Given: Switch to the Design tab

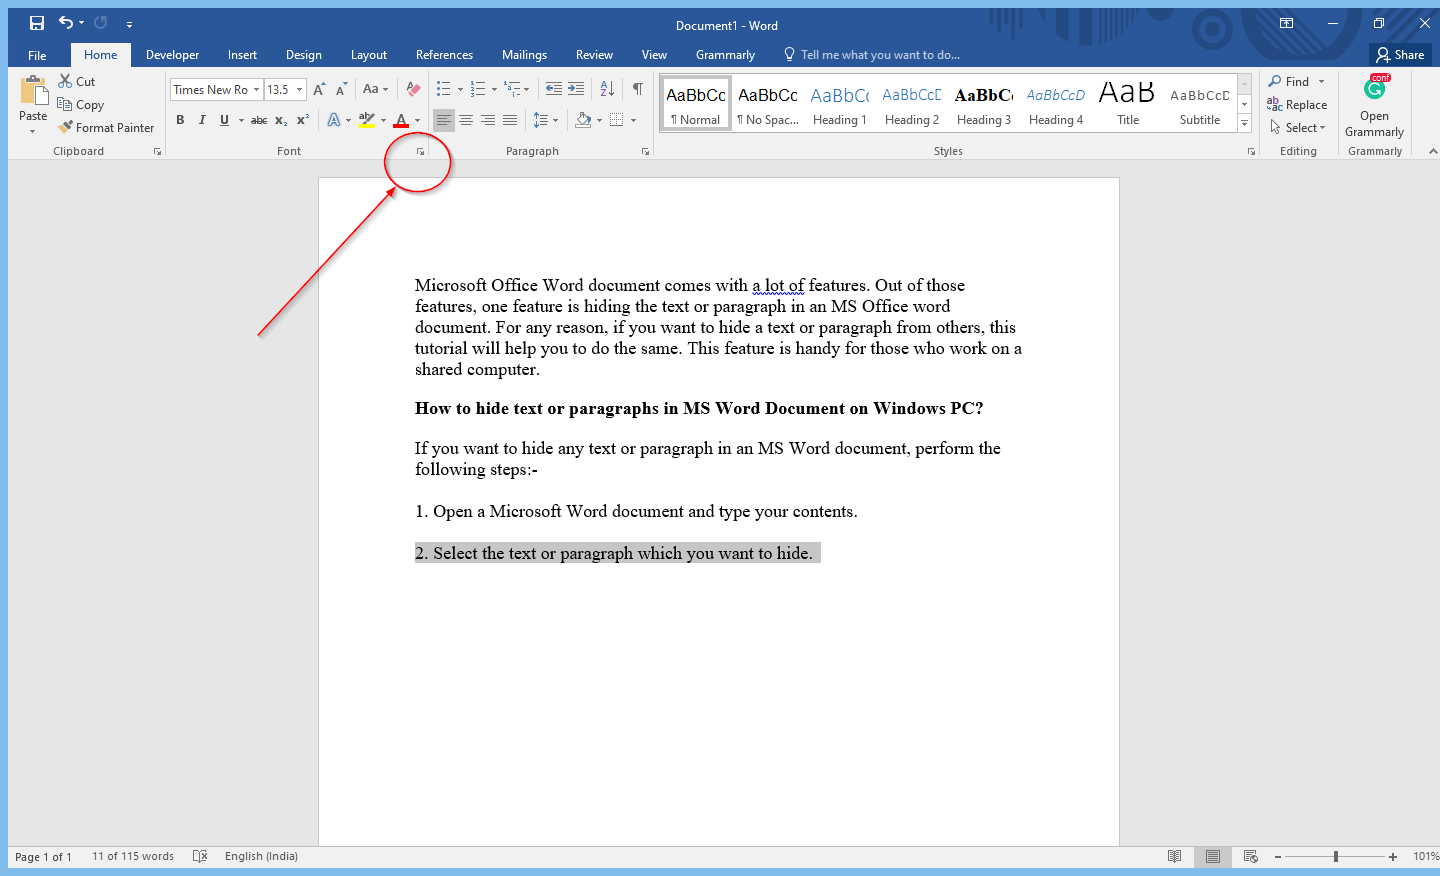Looking at the screenshot, I should pyautogui.click(x=304, y=55).
